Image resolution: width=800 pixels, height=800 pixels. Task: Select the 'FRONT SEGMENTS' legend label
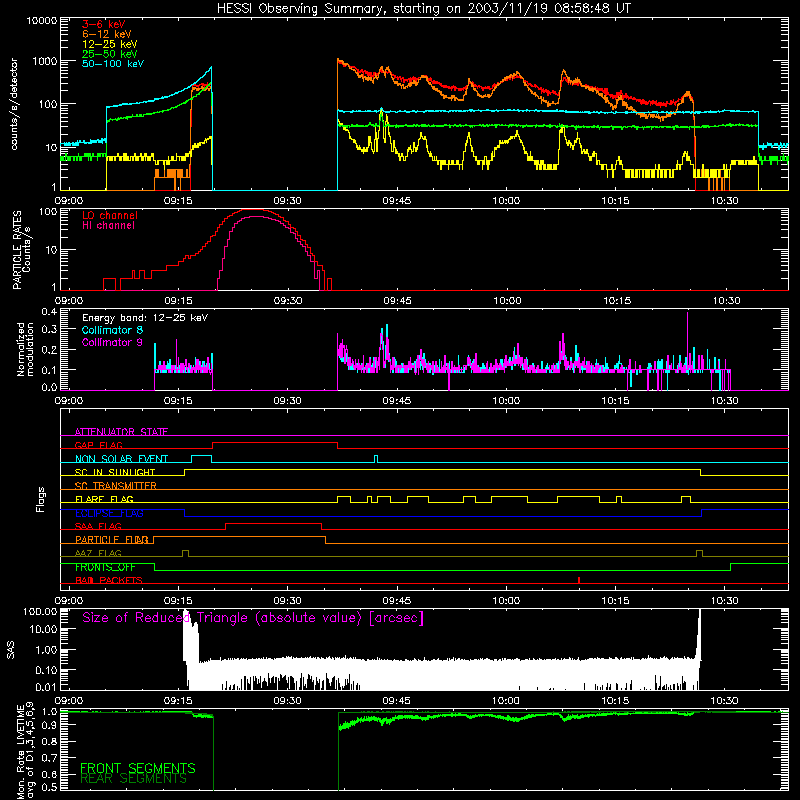point(138,768)
